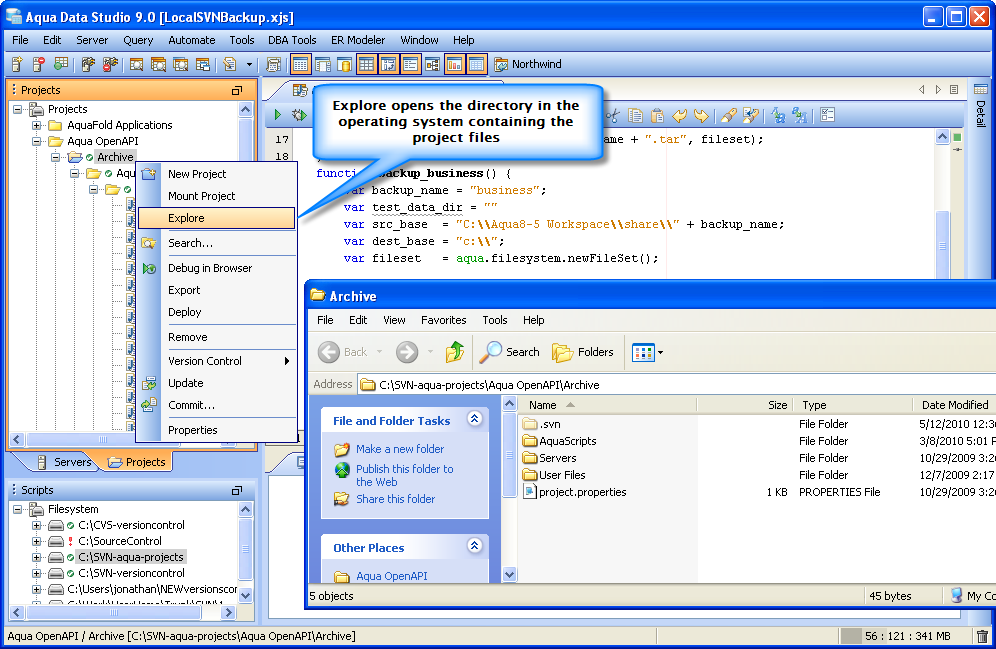The width and height of the screenshot is (996, 649).
Task: Select Mount Project in context menu
Action: pyautogui.click(x=217, y=196)
